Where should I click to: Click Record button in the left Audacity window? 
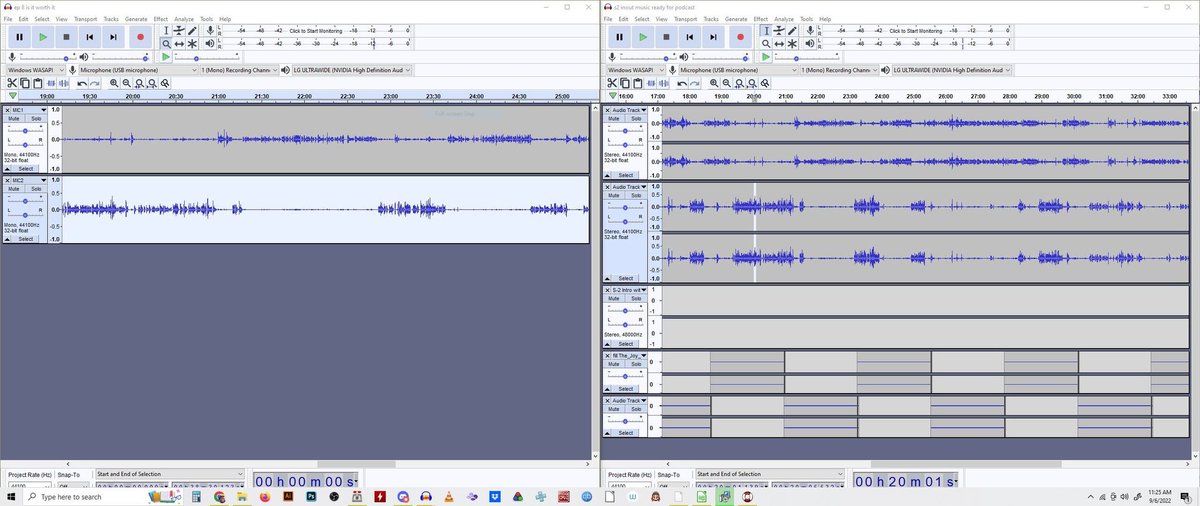(139, 37)
